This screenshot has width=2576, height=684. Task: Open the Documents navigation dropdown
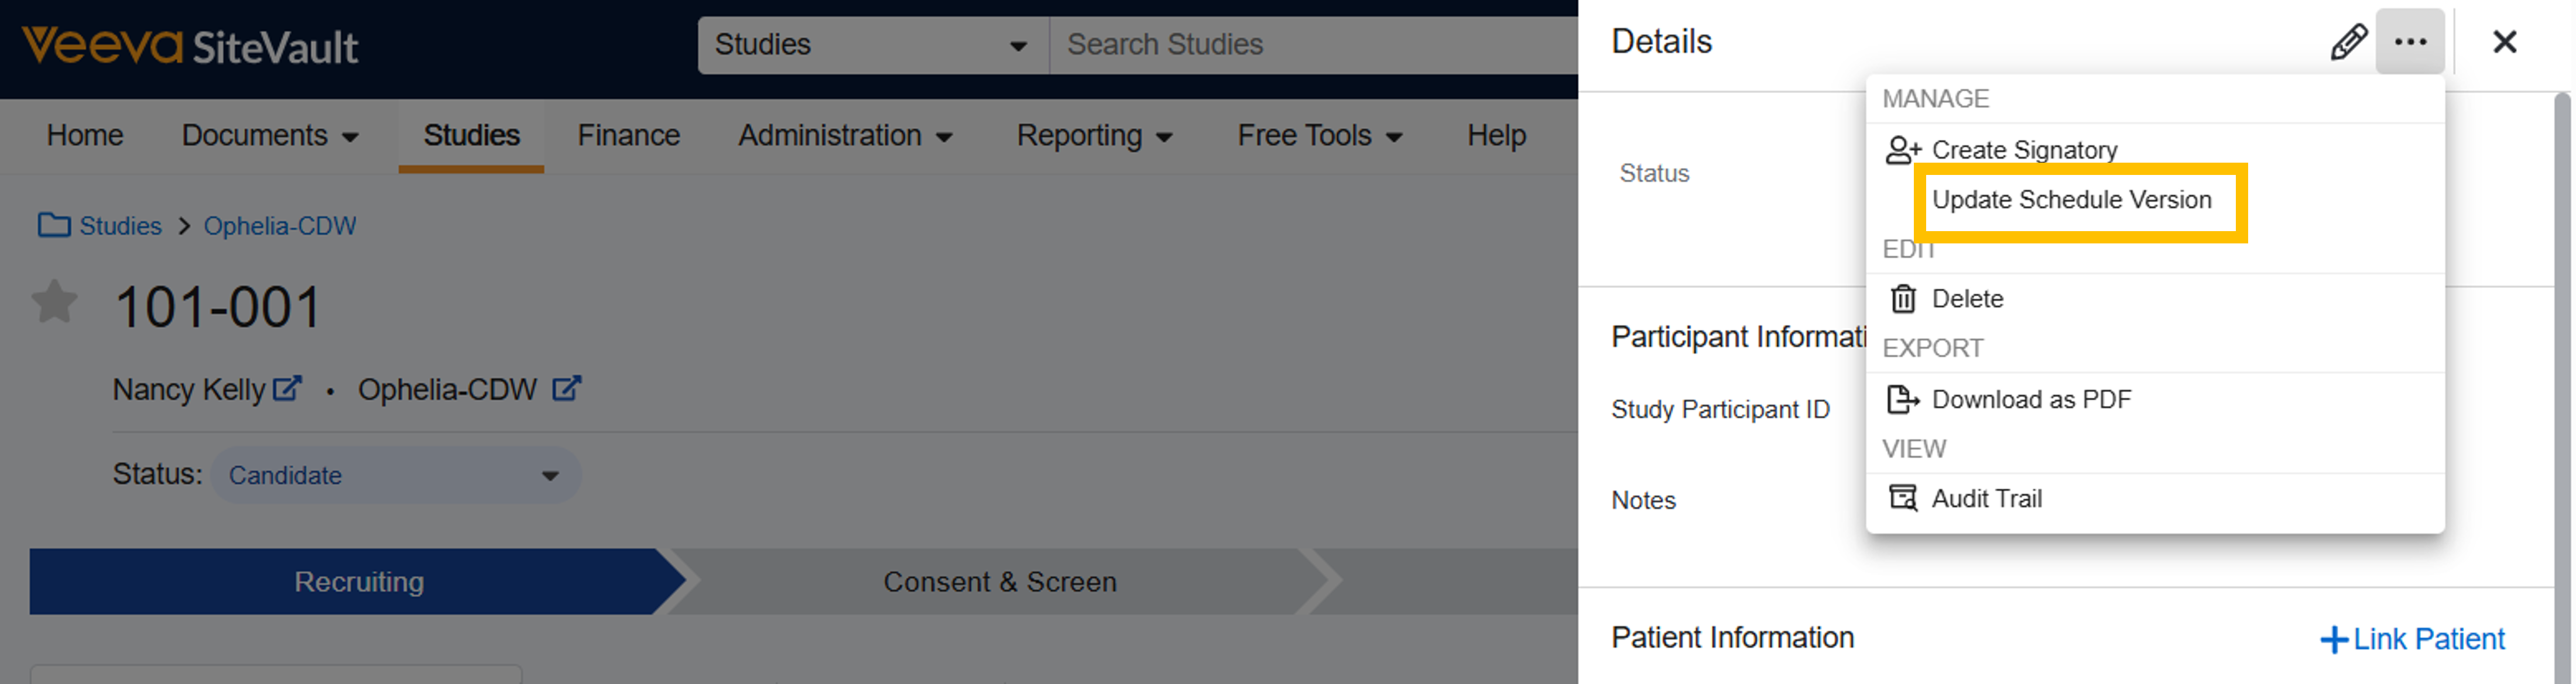(x=269, y=135)
